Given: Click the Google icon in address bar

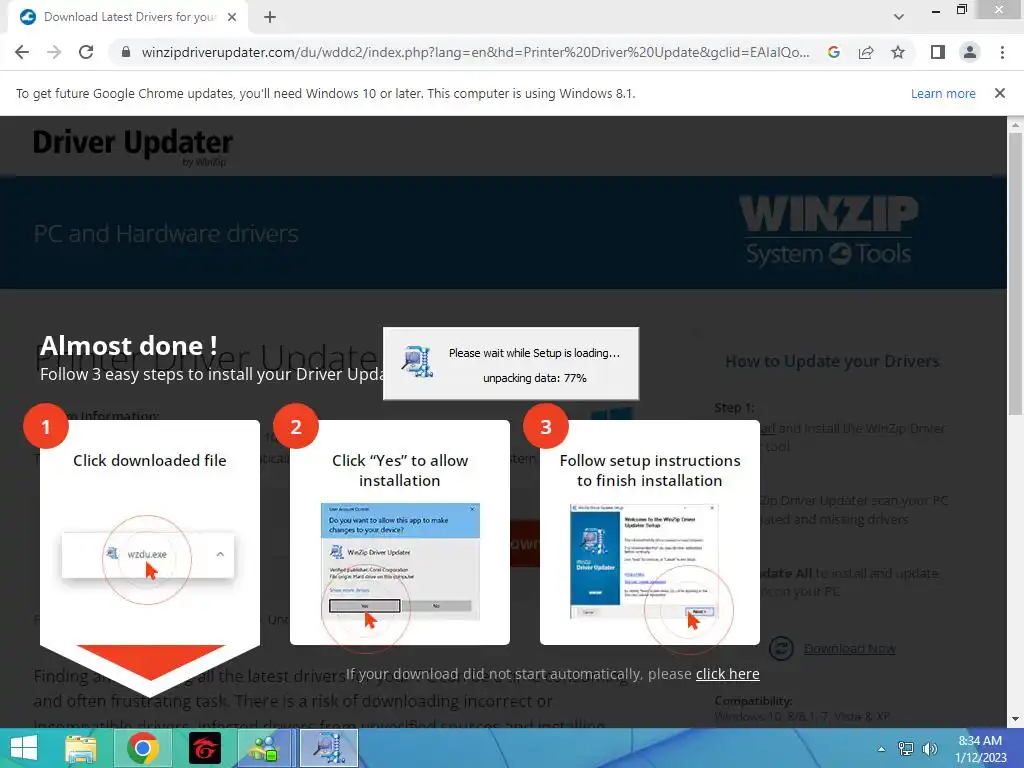Looking at the screenshot, I should coord(833,52).
